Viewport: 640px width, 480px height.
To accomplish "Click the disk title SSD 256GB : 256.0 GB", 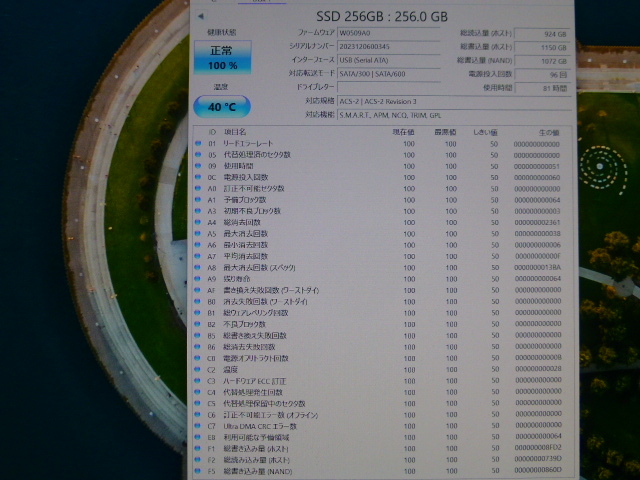I will click(382, 17).
